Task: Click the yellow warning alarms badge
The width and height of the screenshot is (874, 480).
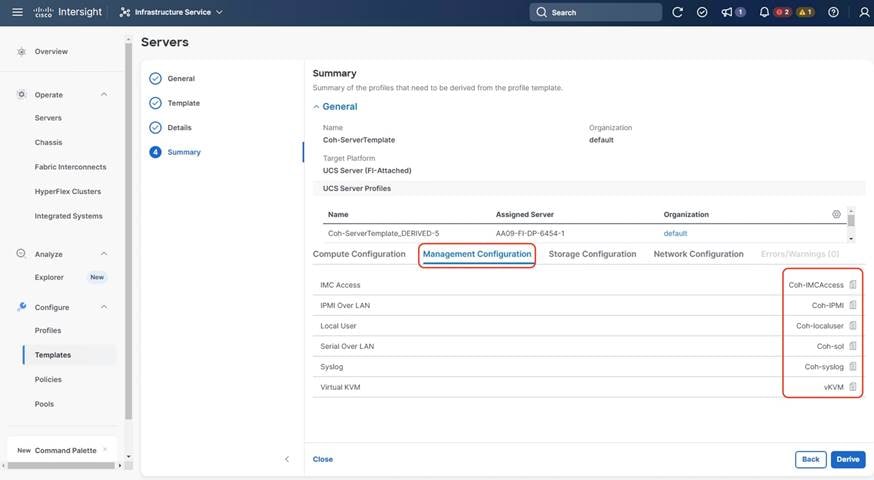Action: pyautogui.click(x=805, y=12)
